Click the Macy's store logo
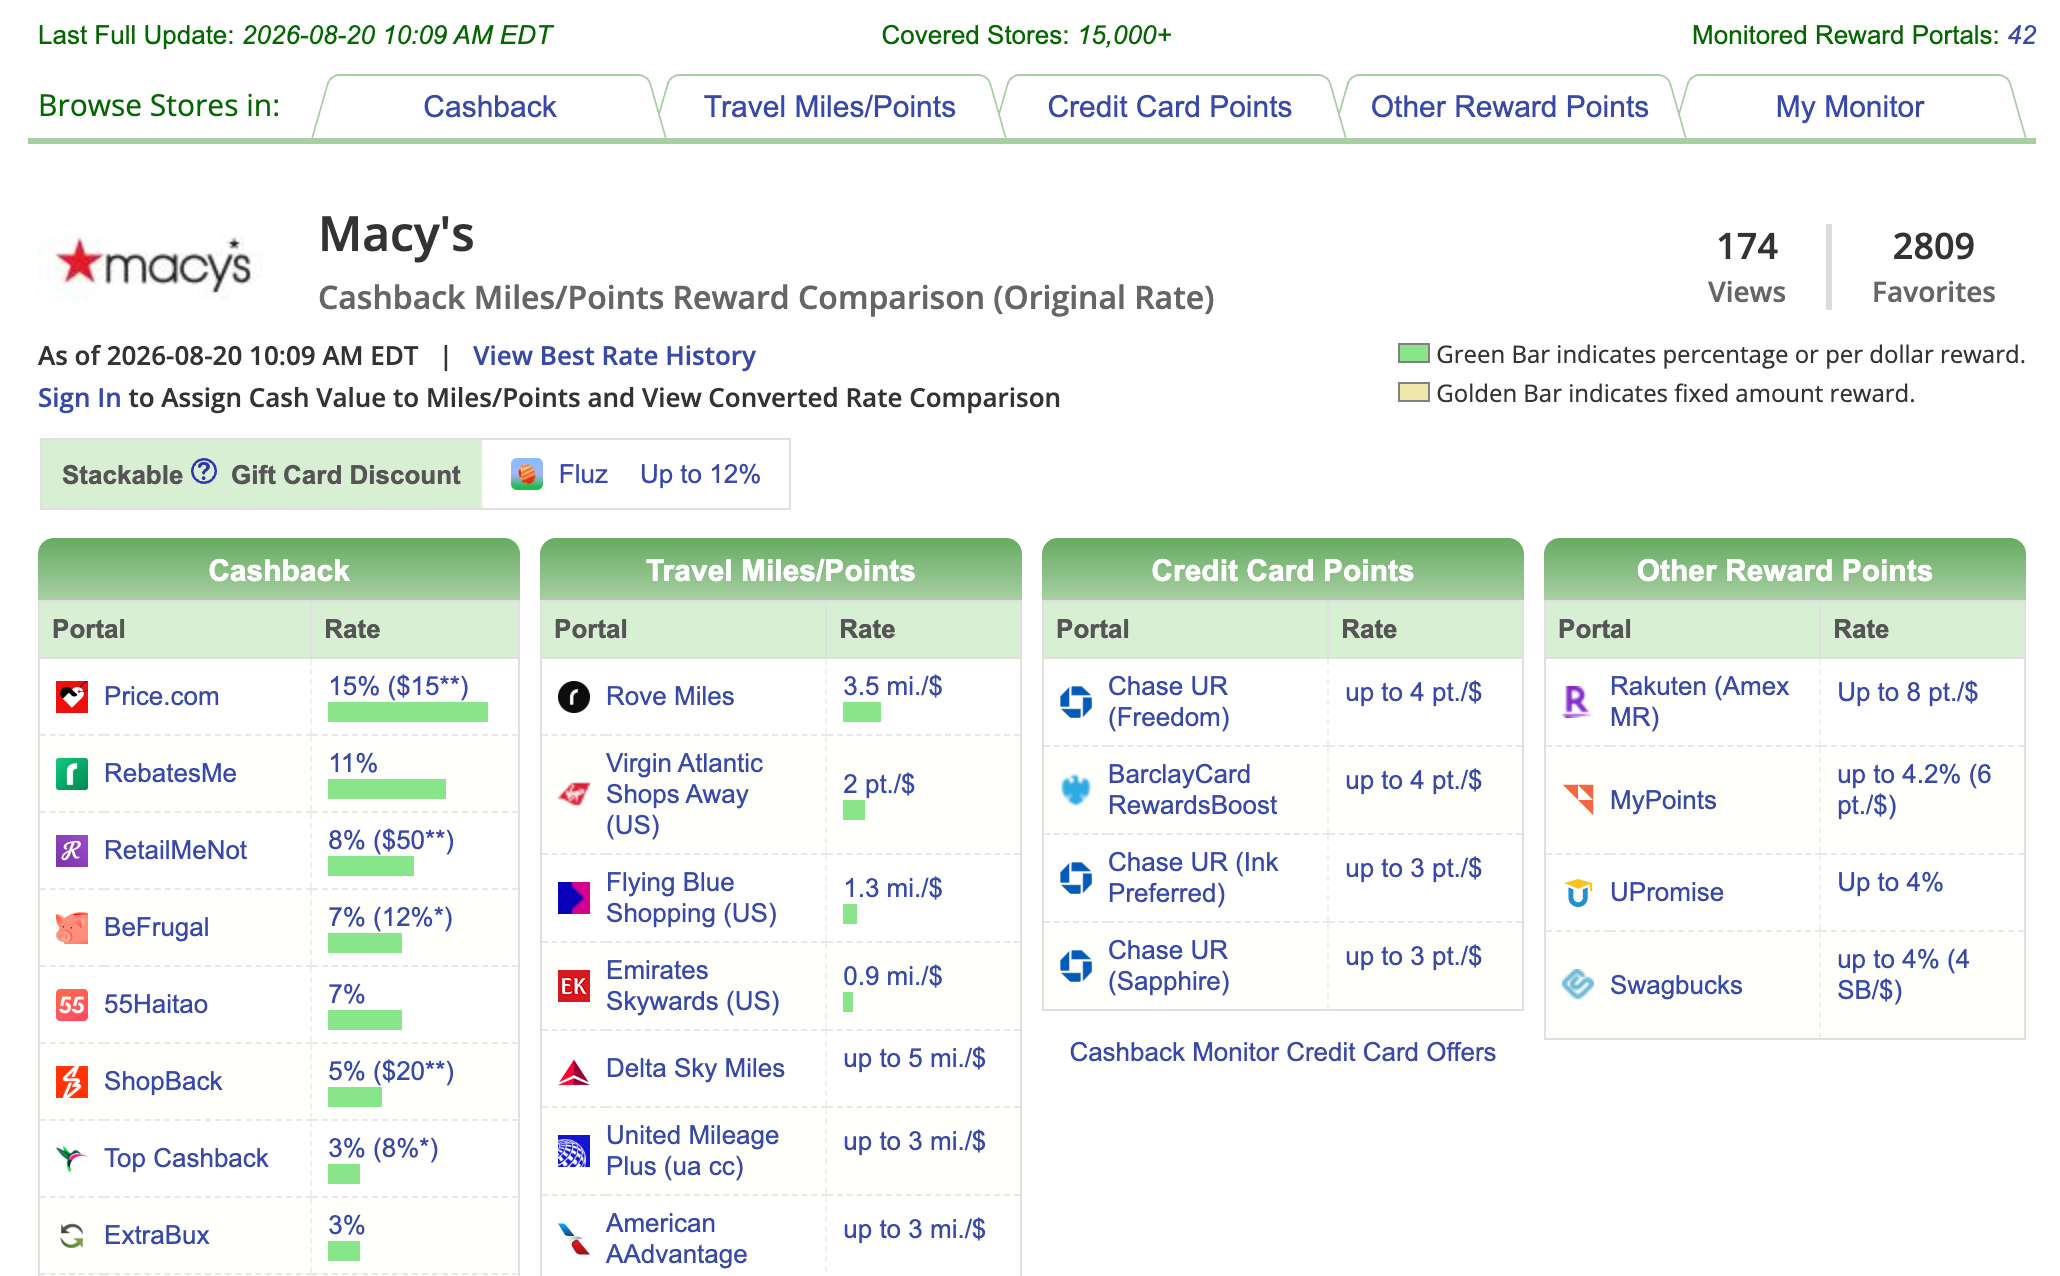This screenshot has height=1276, width=2060. [x=153, y=265]
